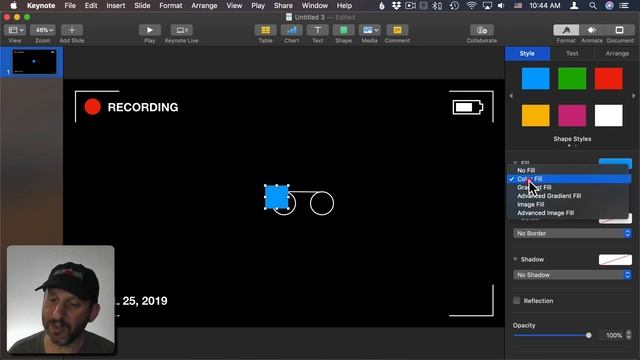Image resolution: width=640 pixels, height=360 pixels.
Task: Show the Format inspector
Action: [566, 30]
